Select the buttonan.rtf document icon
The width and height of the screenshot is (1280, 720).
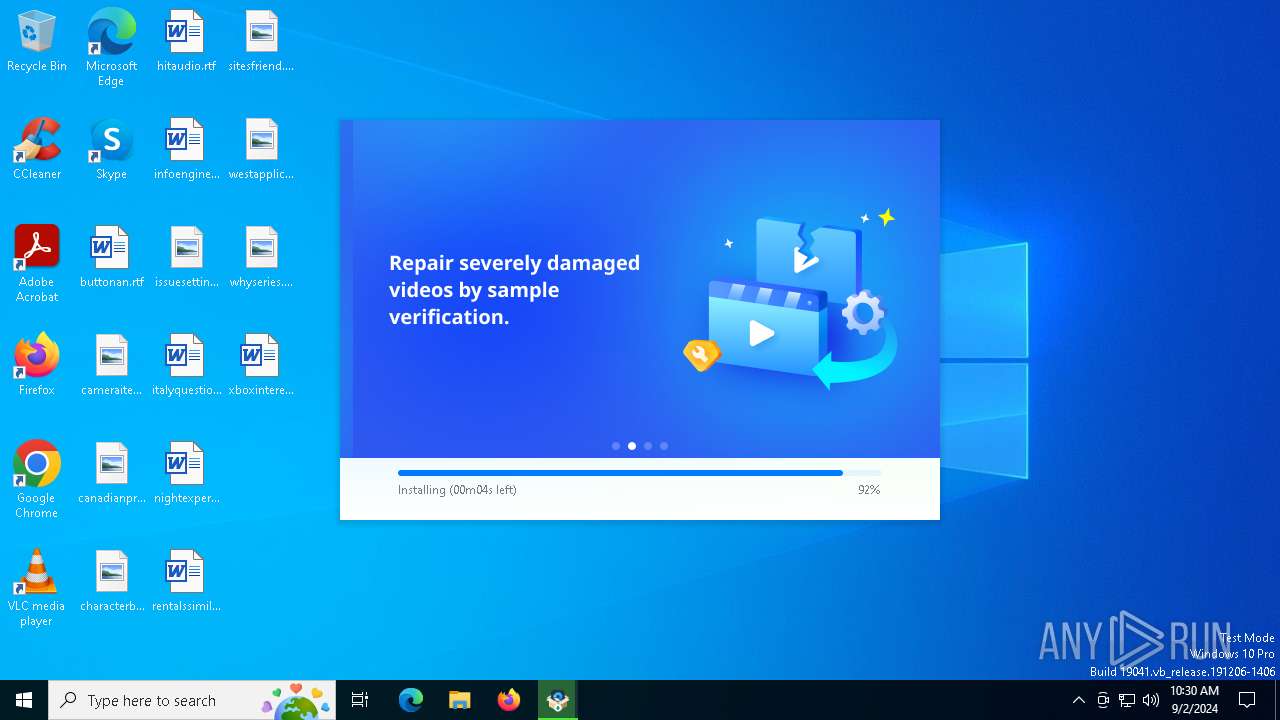pos(111,258)
